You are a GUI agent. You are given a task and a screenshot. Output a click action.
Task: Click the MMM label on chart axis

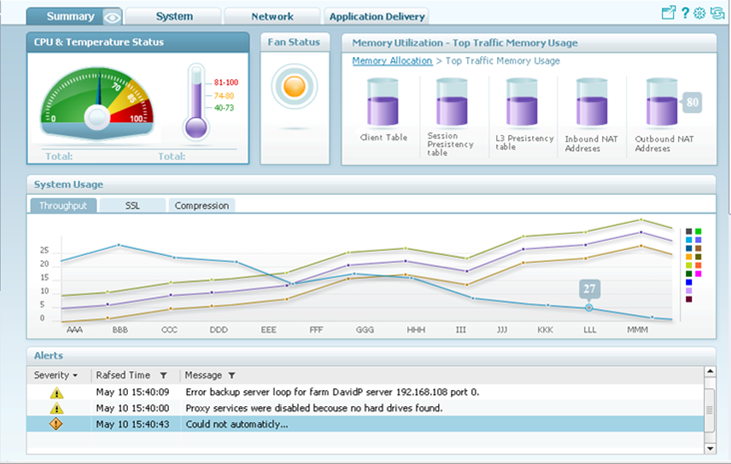click(637, 330)
